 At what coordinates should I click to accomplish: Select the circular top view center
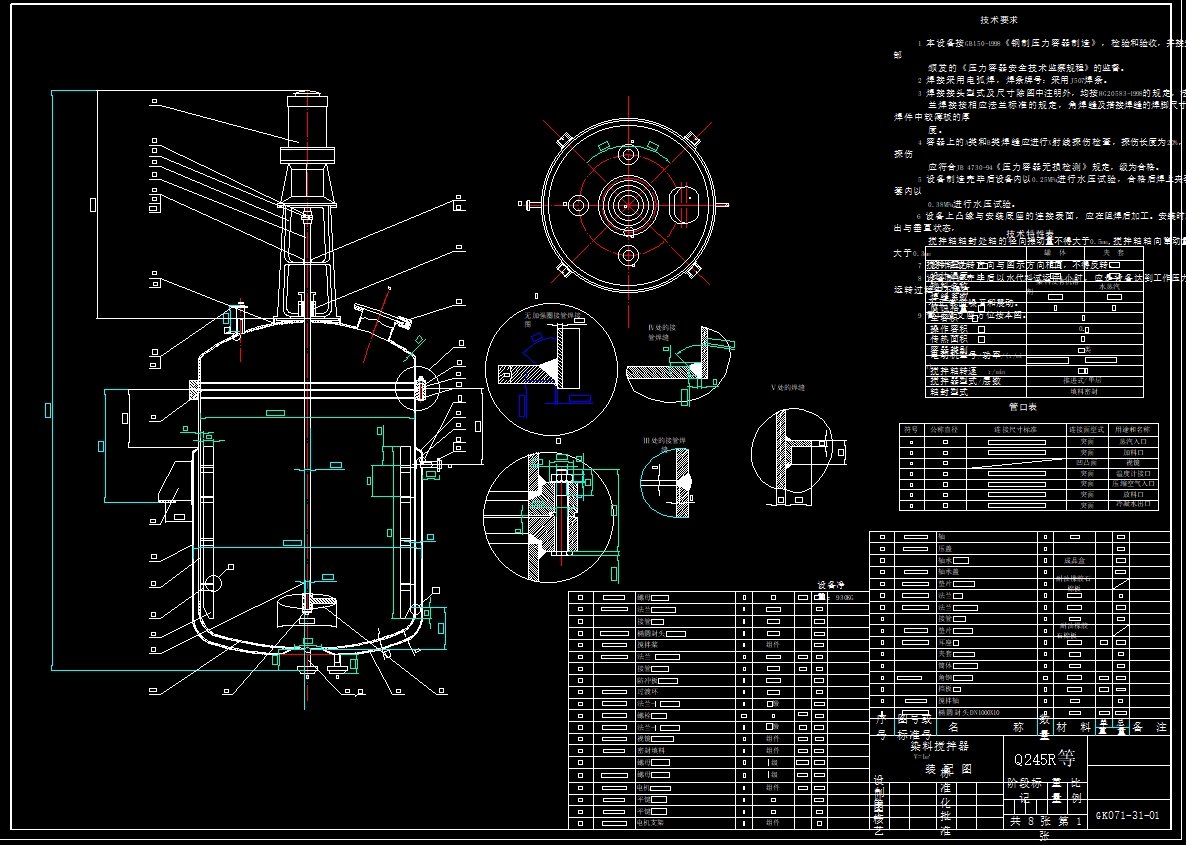[627, 203]
